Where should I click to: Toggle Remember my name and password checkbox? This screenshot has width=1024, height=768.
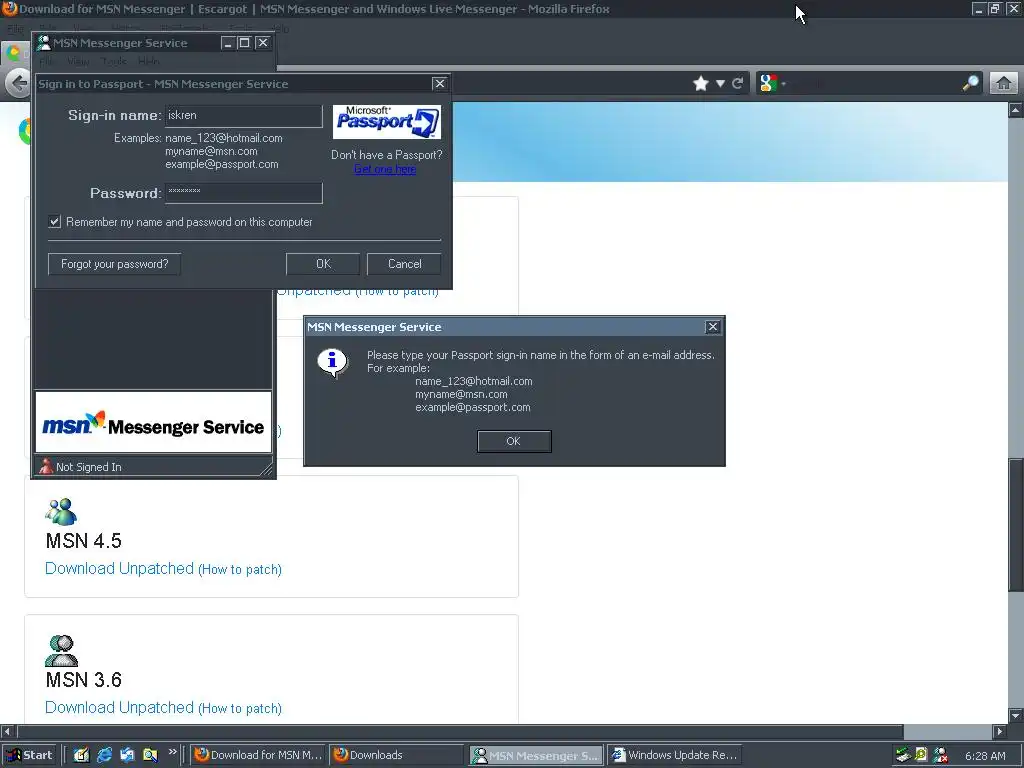tap(55, 222)
